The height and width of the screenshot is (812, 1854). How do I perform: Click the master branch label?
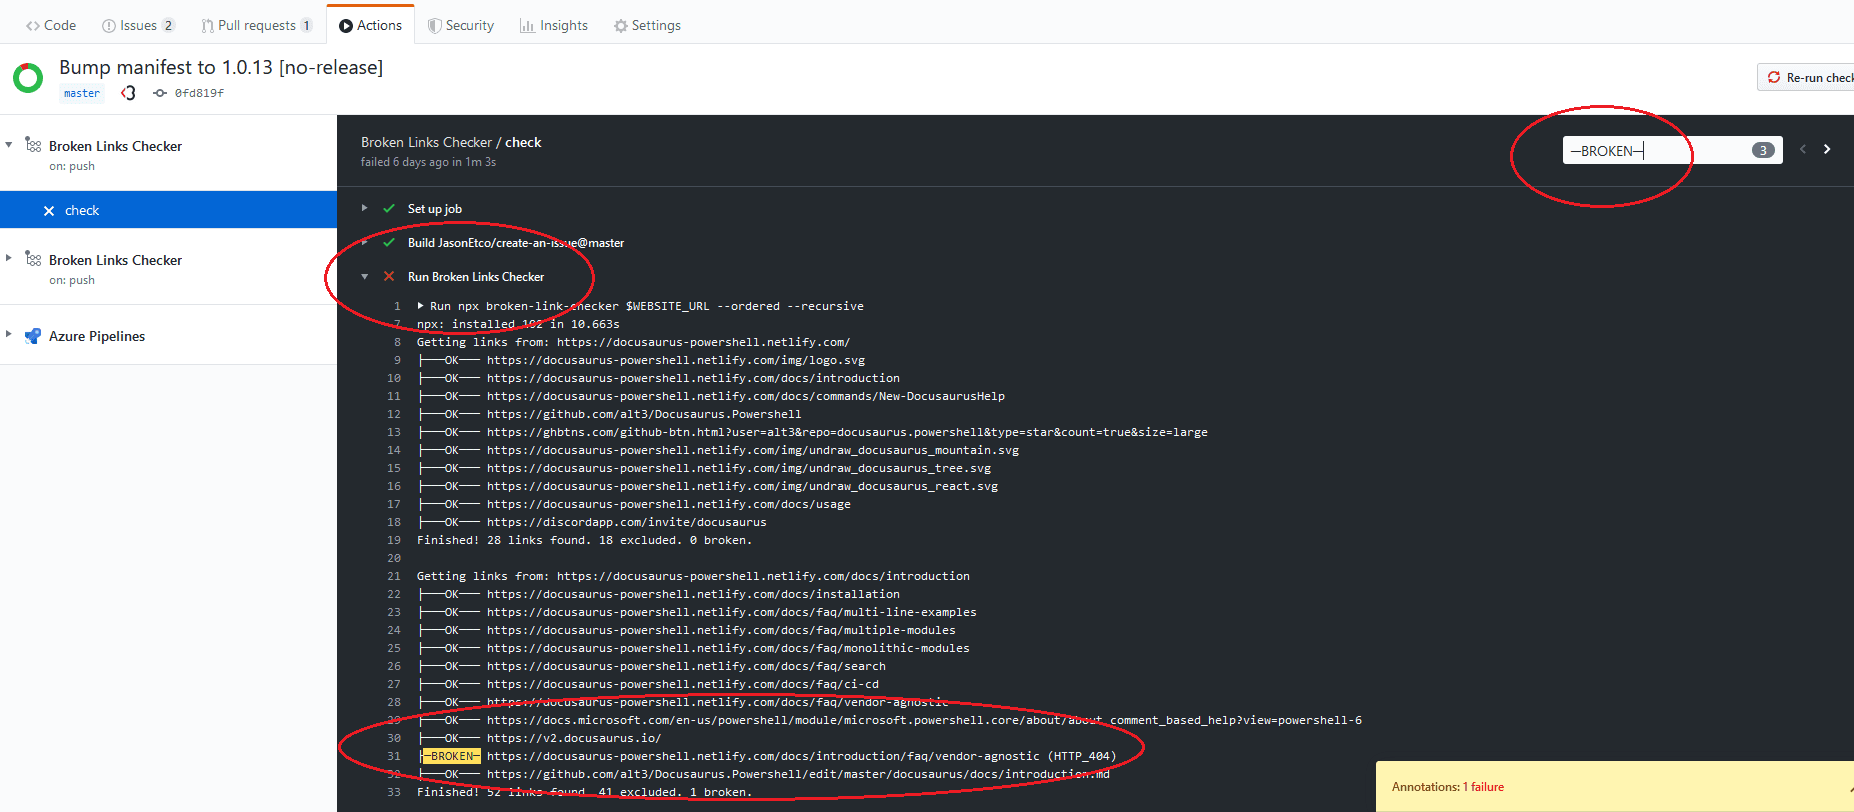(81, 93)
